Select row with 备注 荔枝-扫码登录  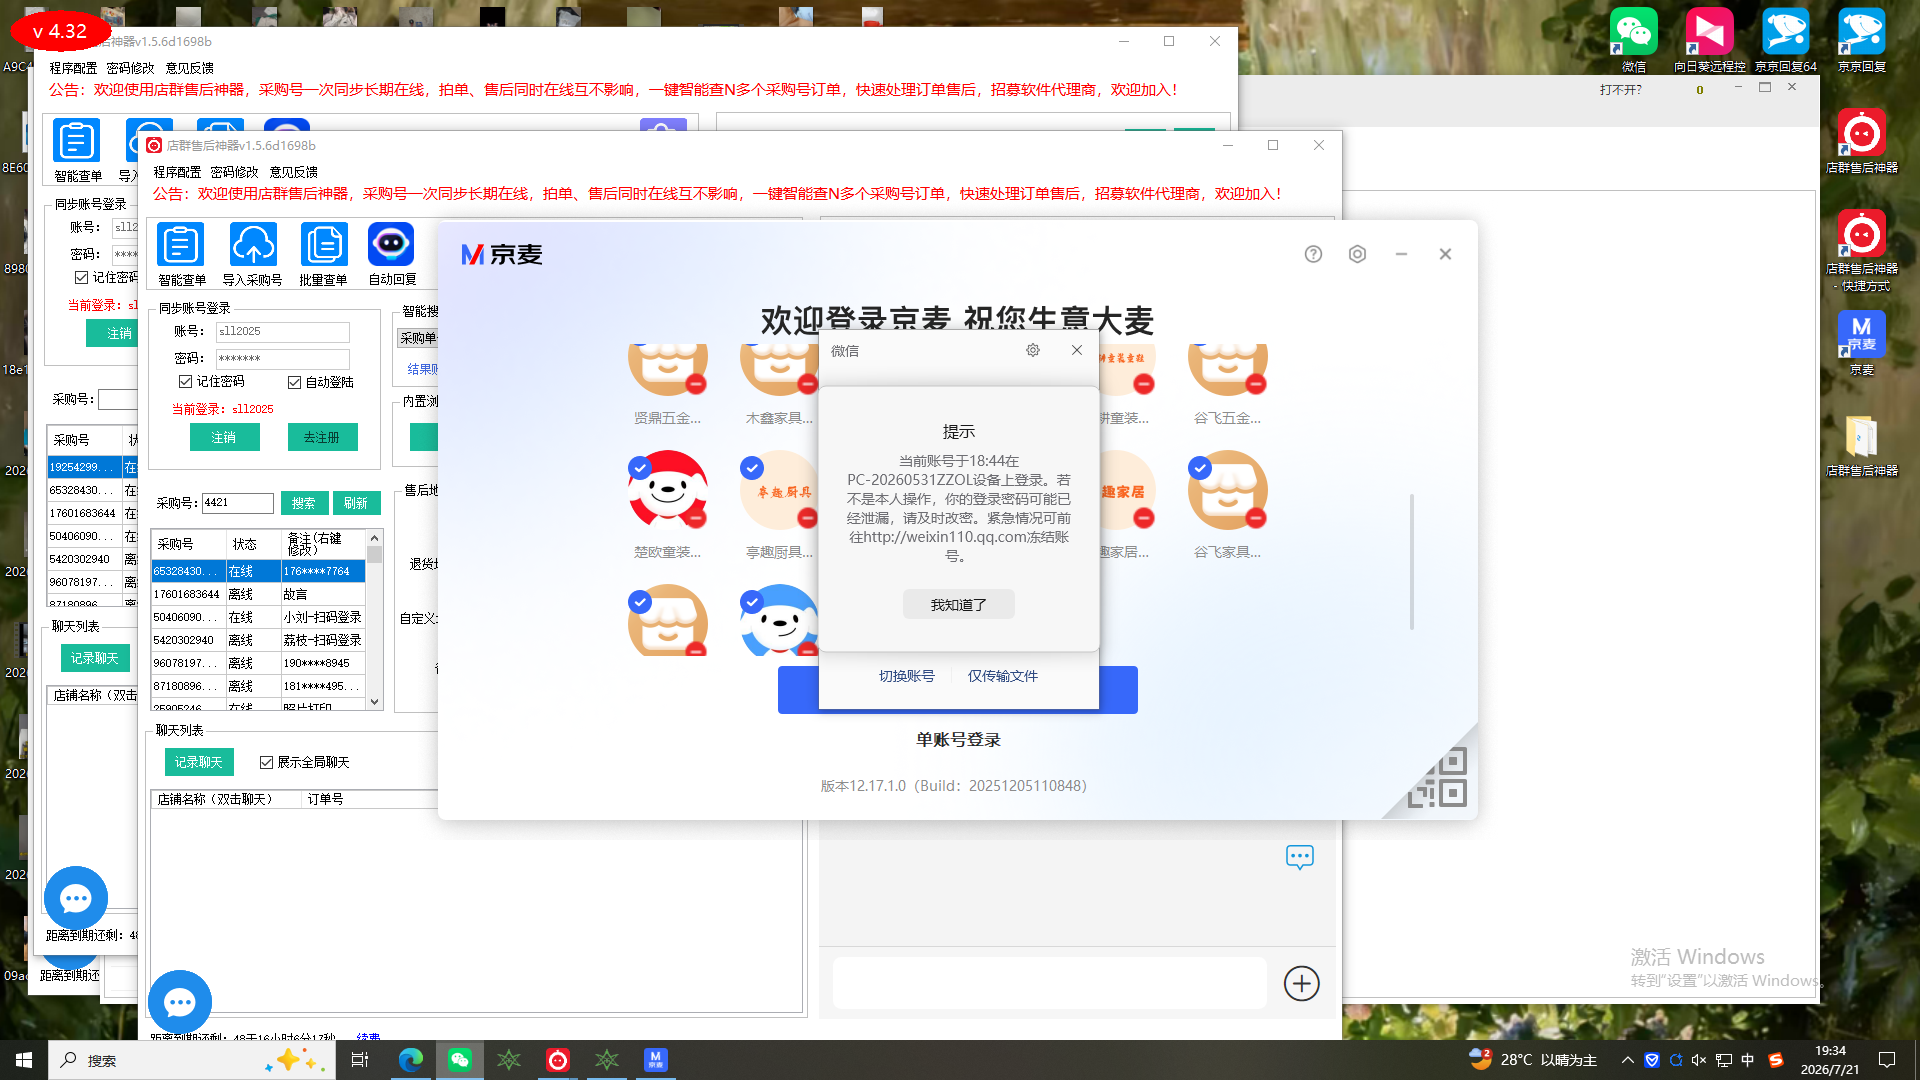pyautogui.click(x=259, y=640)
